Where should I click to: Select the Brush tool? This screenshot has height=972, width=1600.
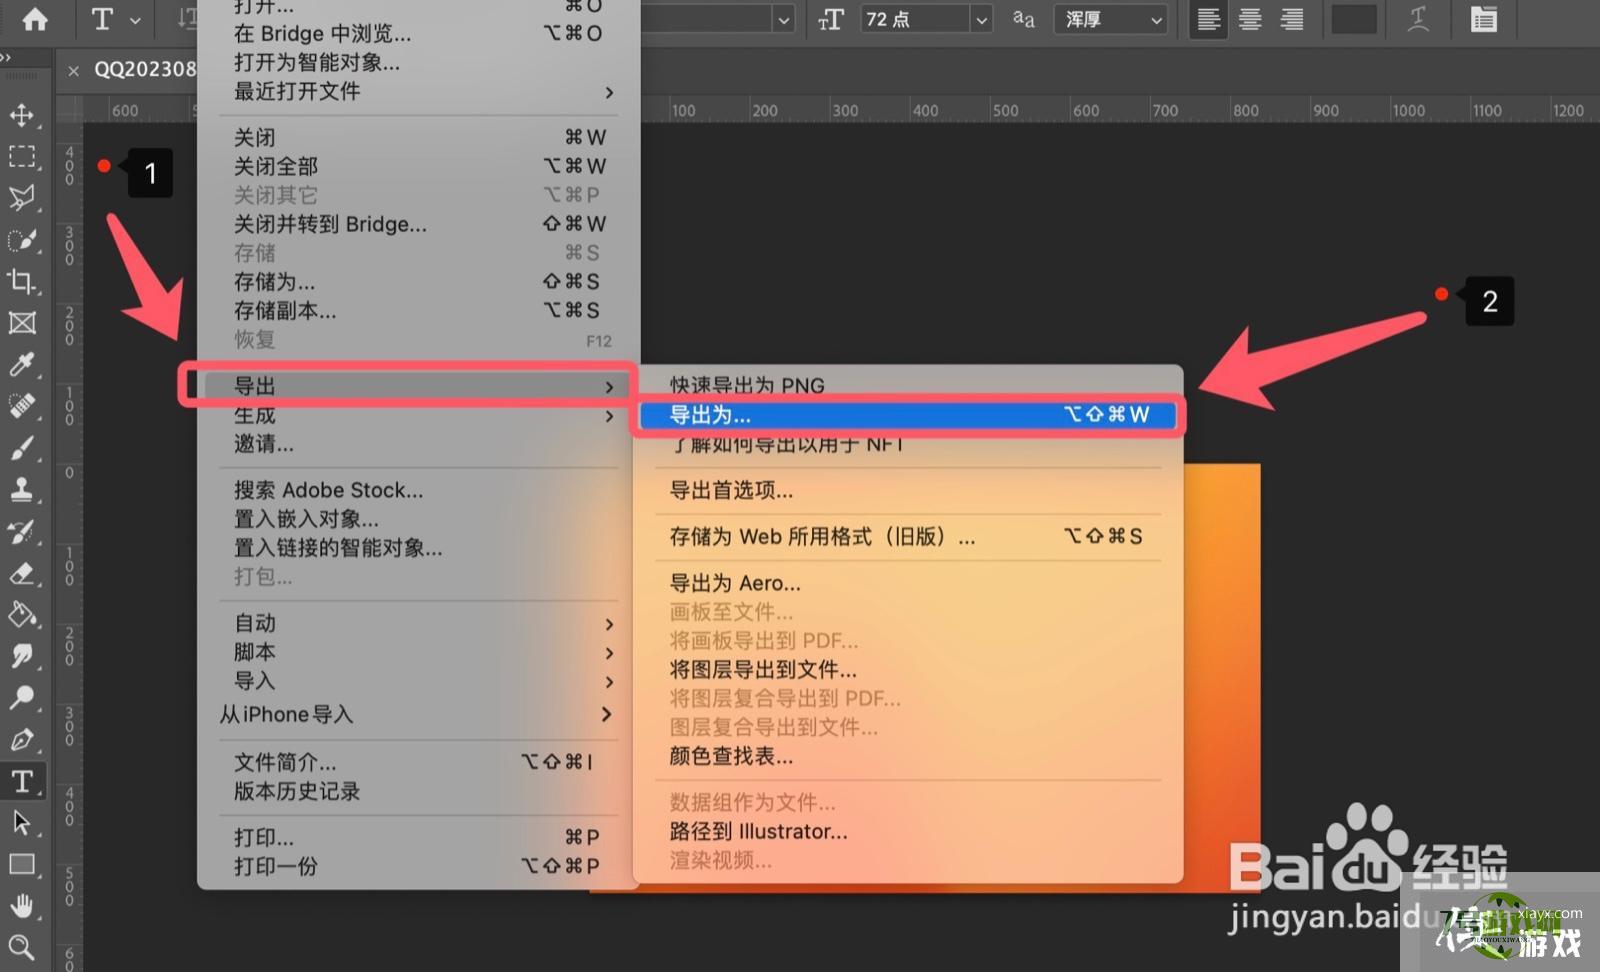[22, 448]
